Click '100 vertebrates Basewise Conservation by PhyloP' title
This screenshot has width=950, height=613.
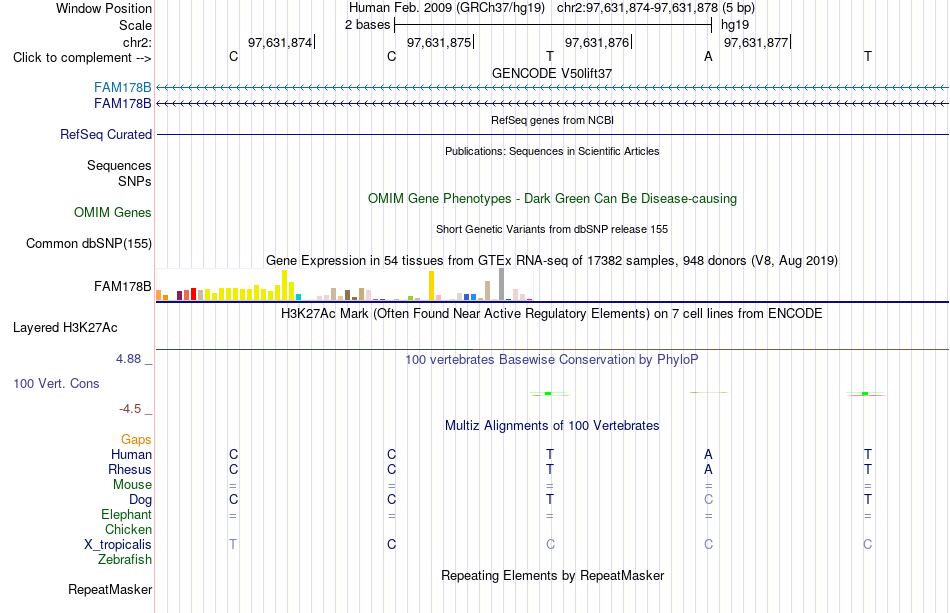tap(552, 359)
